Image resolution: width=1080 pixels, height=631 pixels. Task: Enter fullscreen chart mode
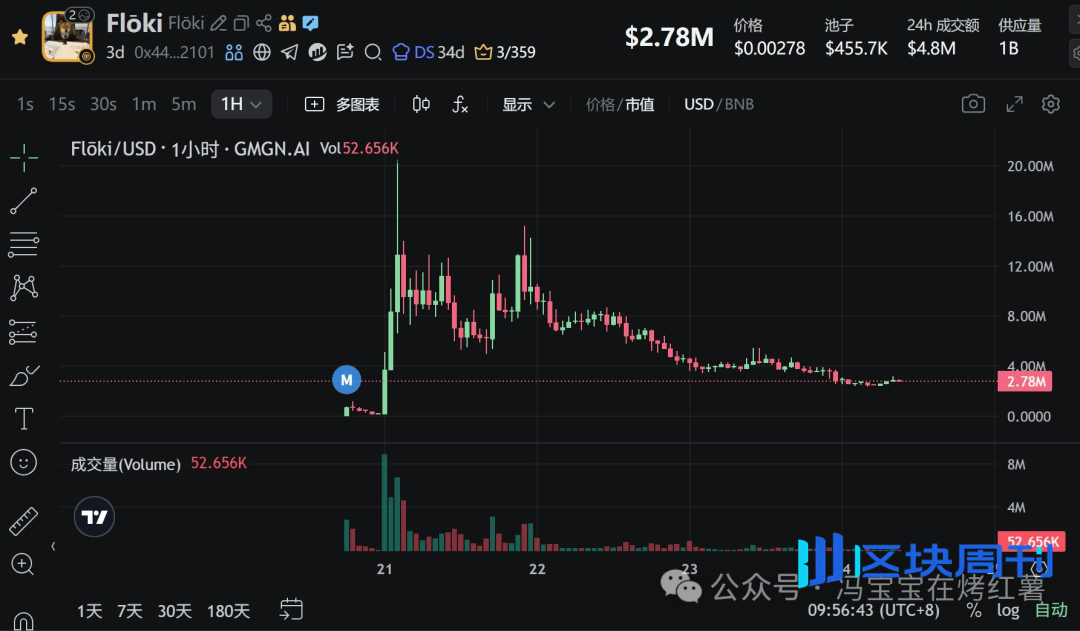(1014, 104)
